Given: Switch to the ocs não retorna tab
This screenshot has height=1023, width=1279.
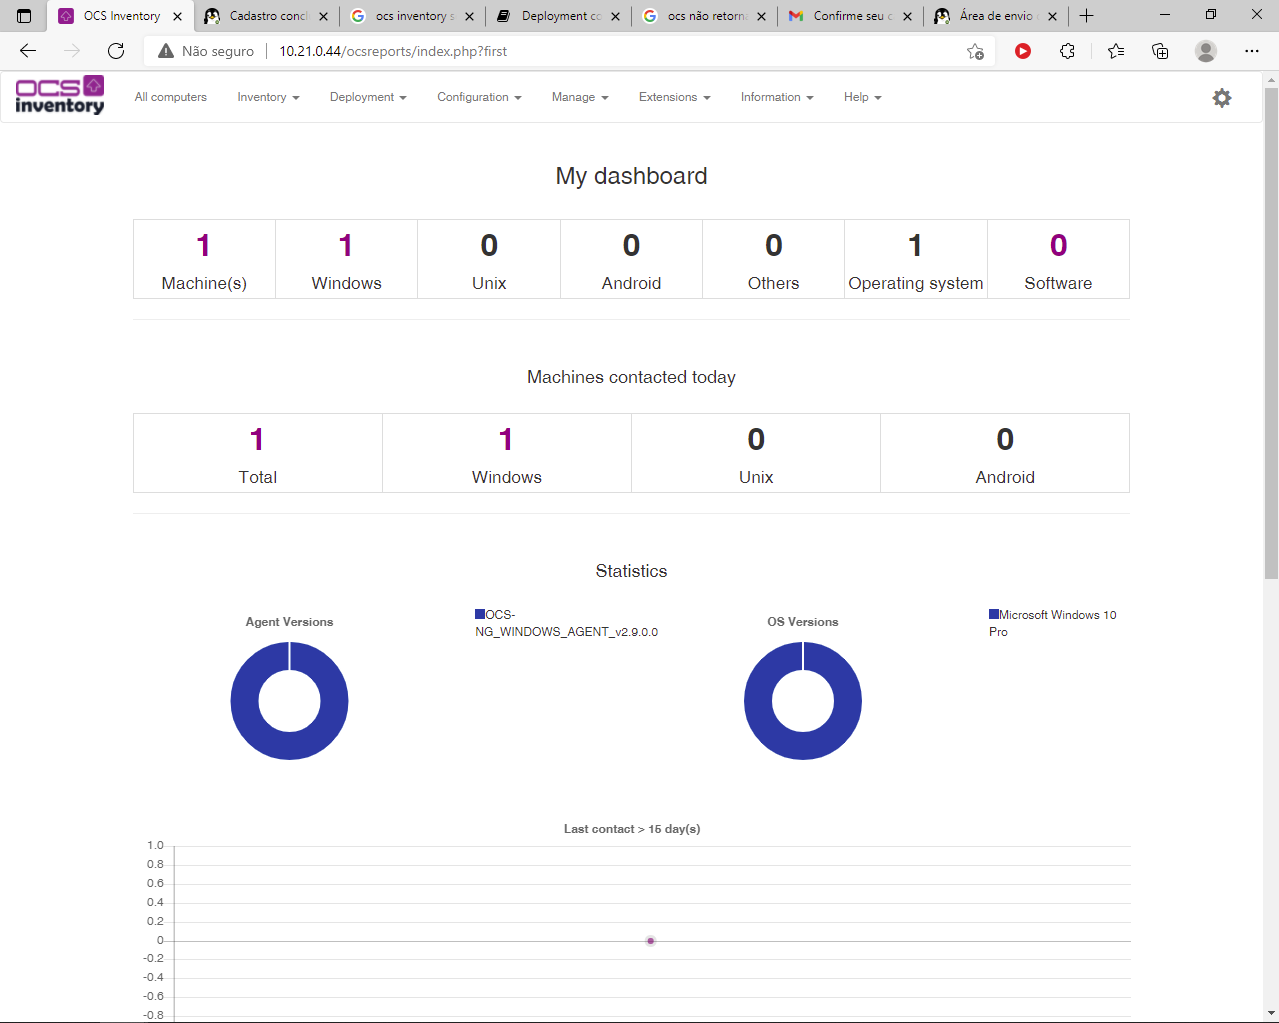Looking at the screenshot, I should (x=704, y=16).
